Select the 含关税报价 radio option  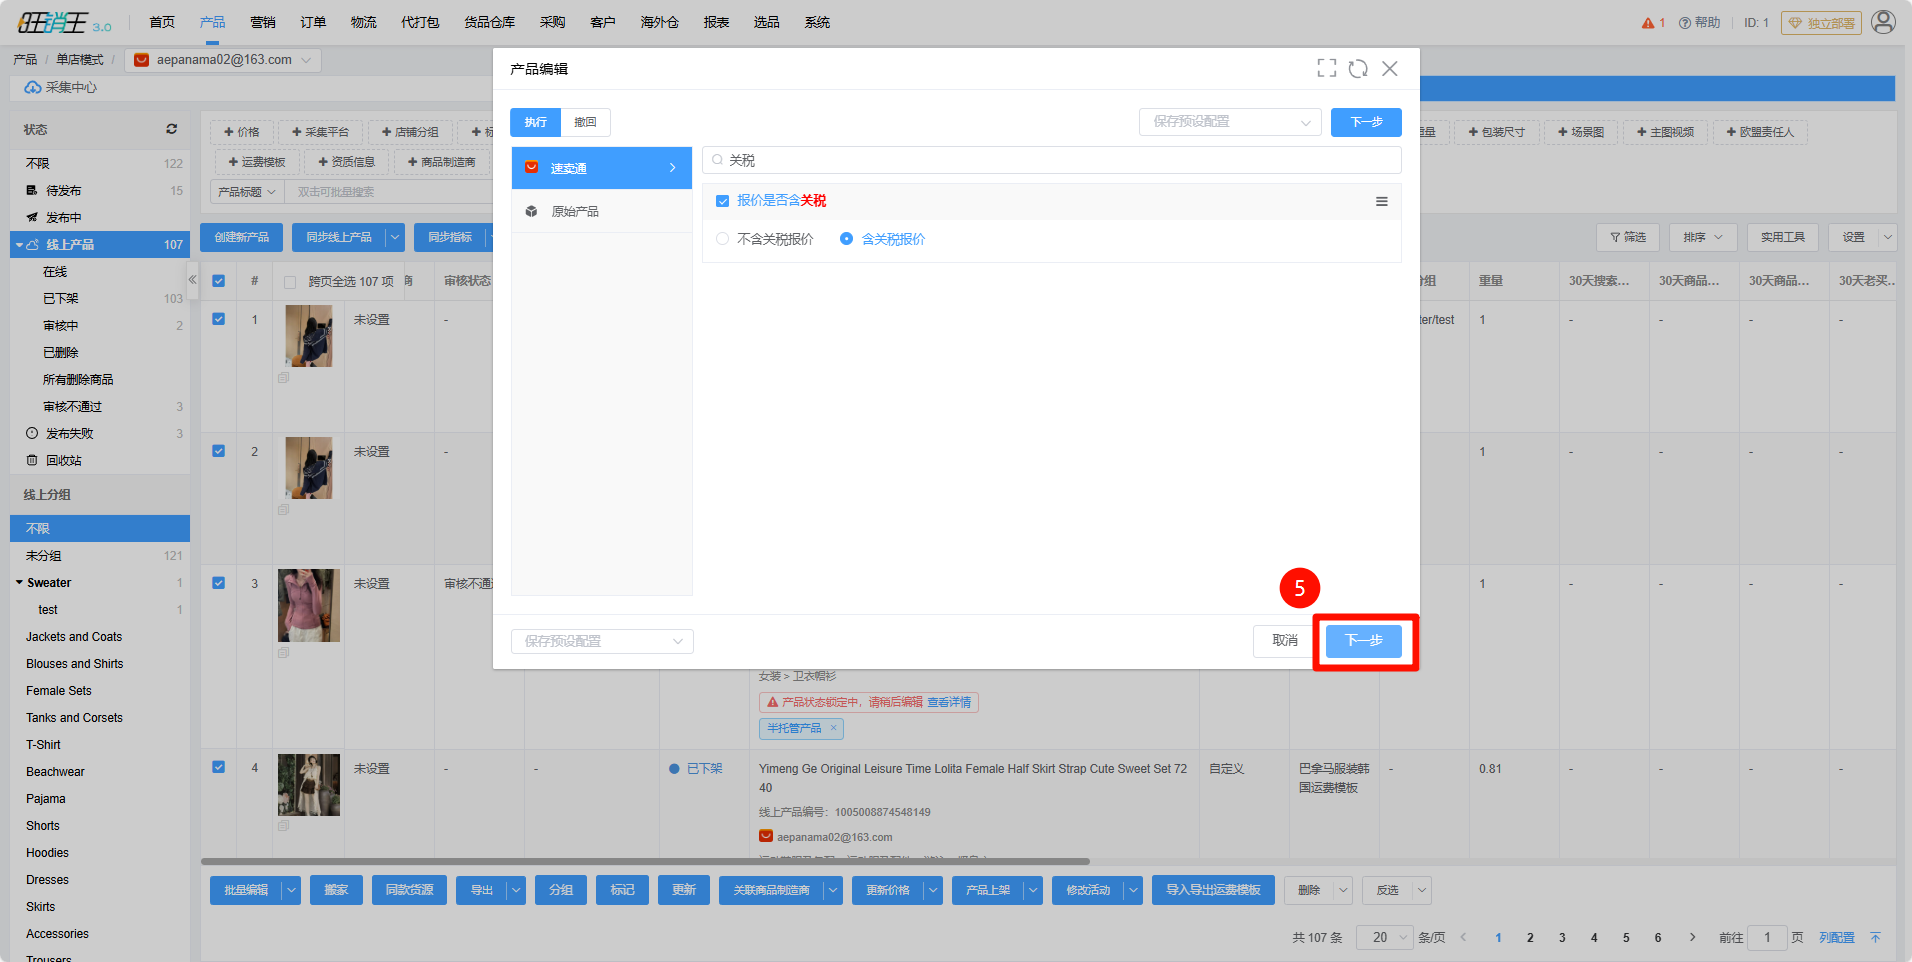pyautogui.click(x=846, y=239)
